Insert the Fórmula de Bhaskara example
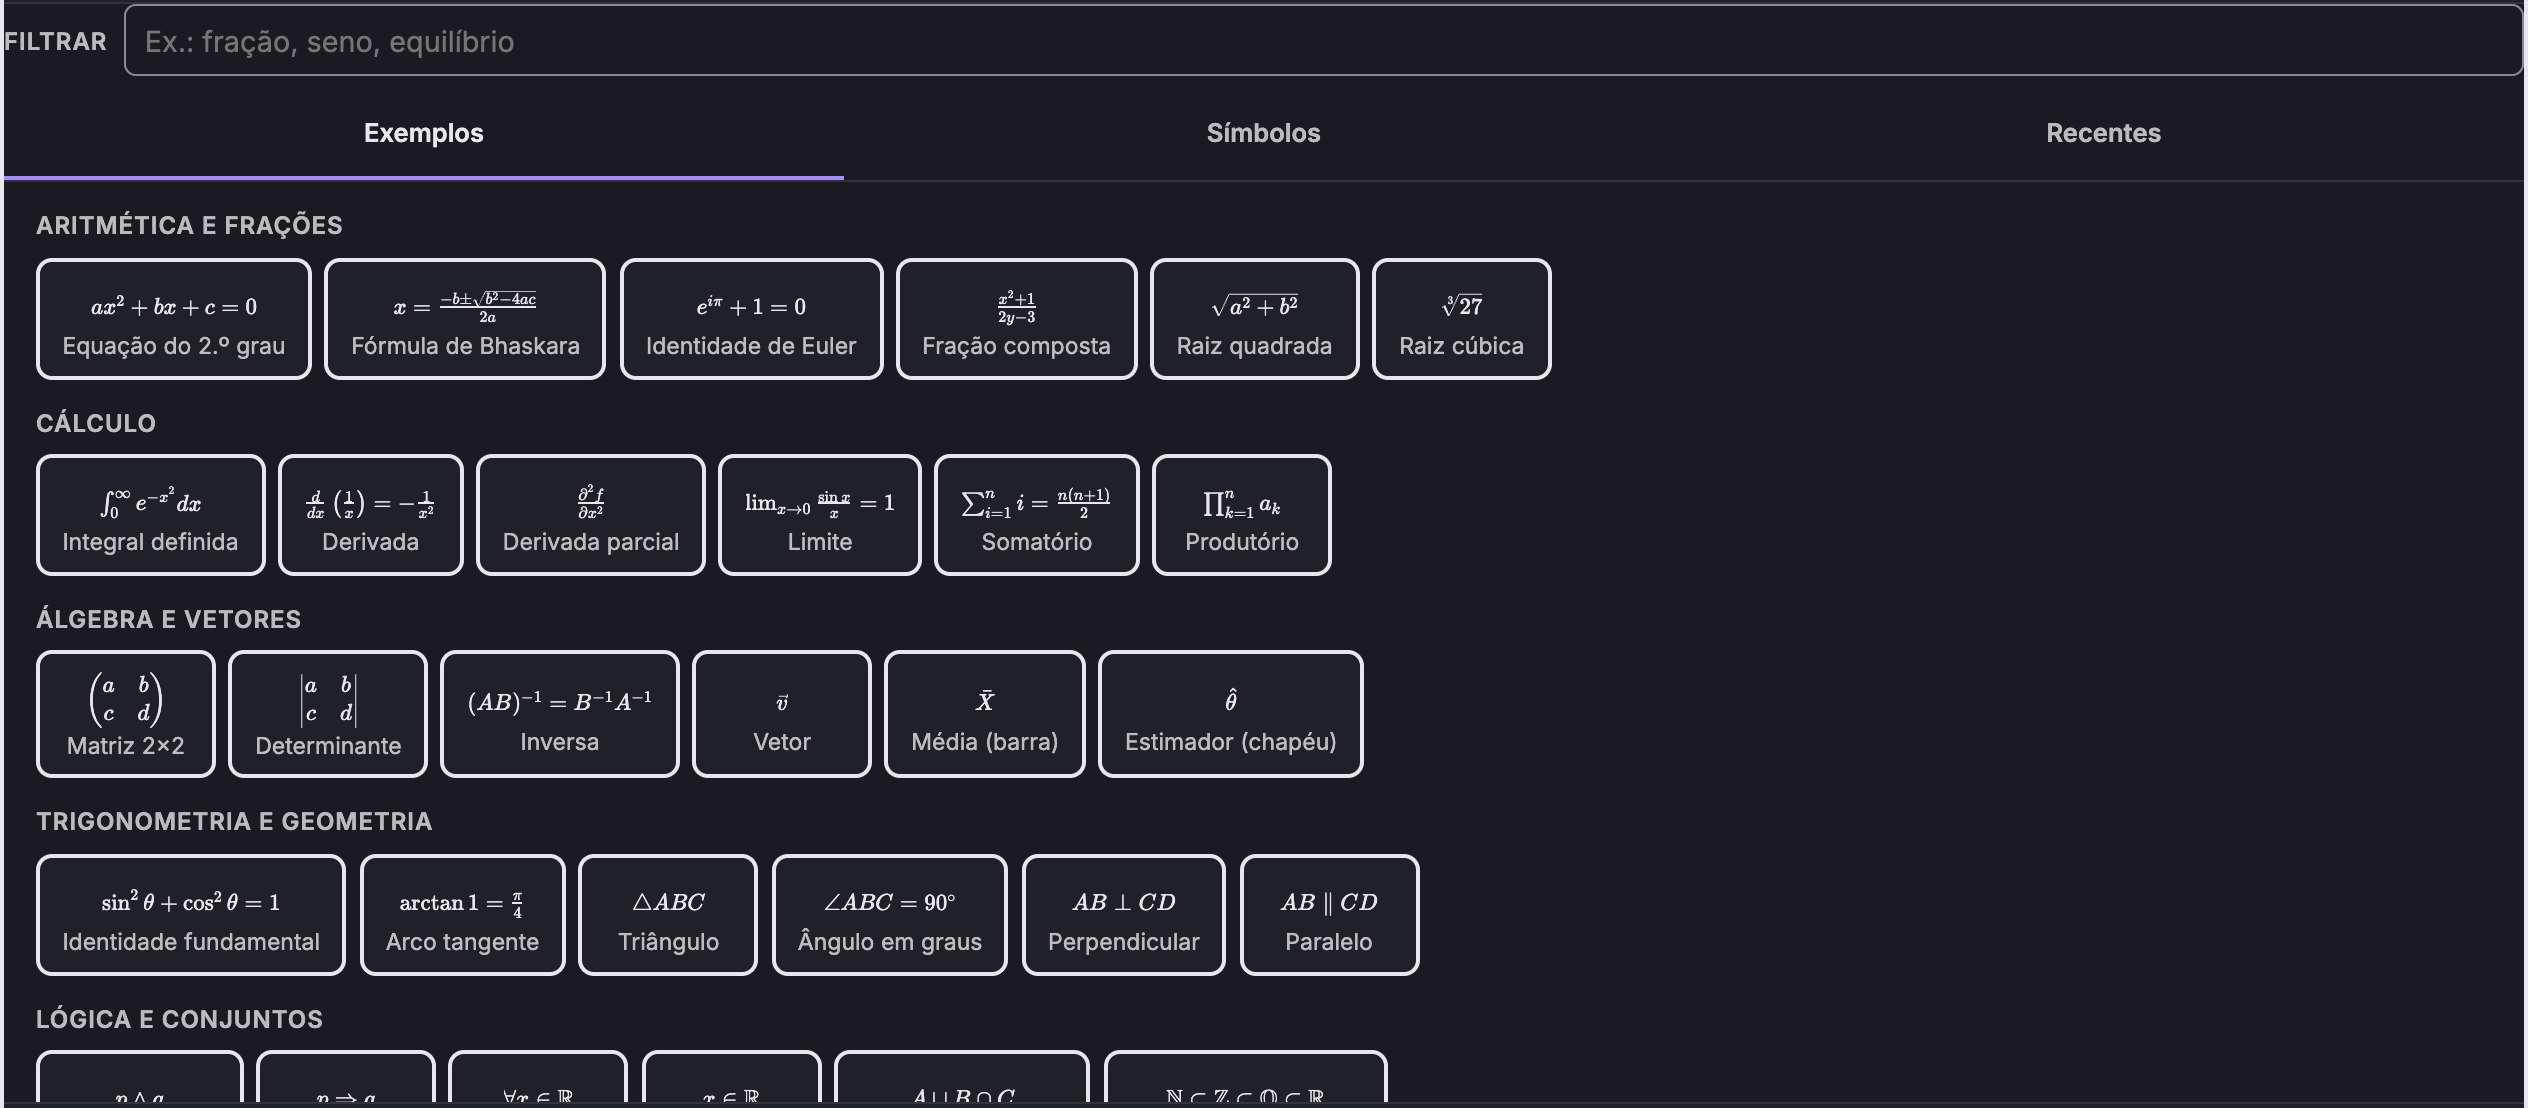This screenshot has width=2528, height=1108. [x=465, y=319]
